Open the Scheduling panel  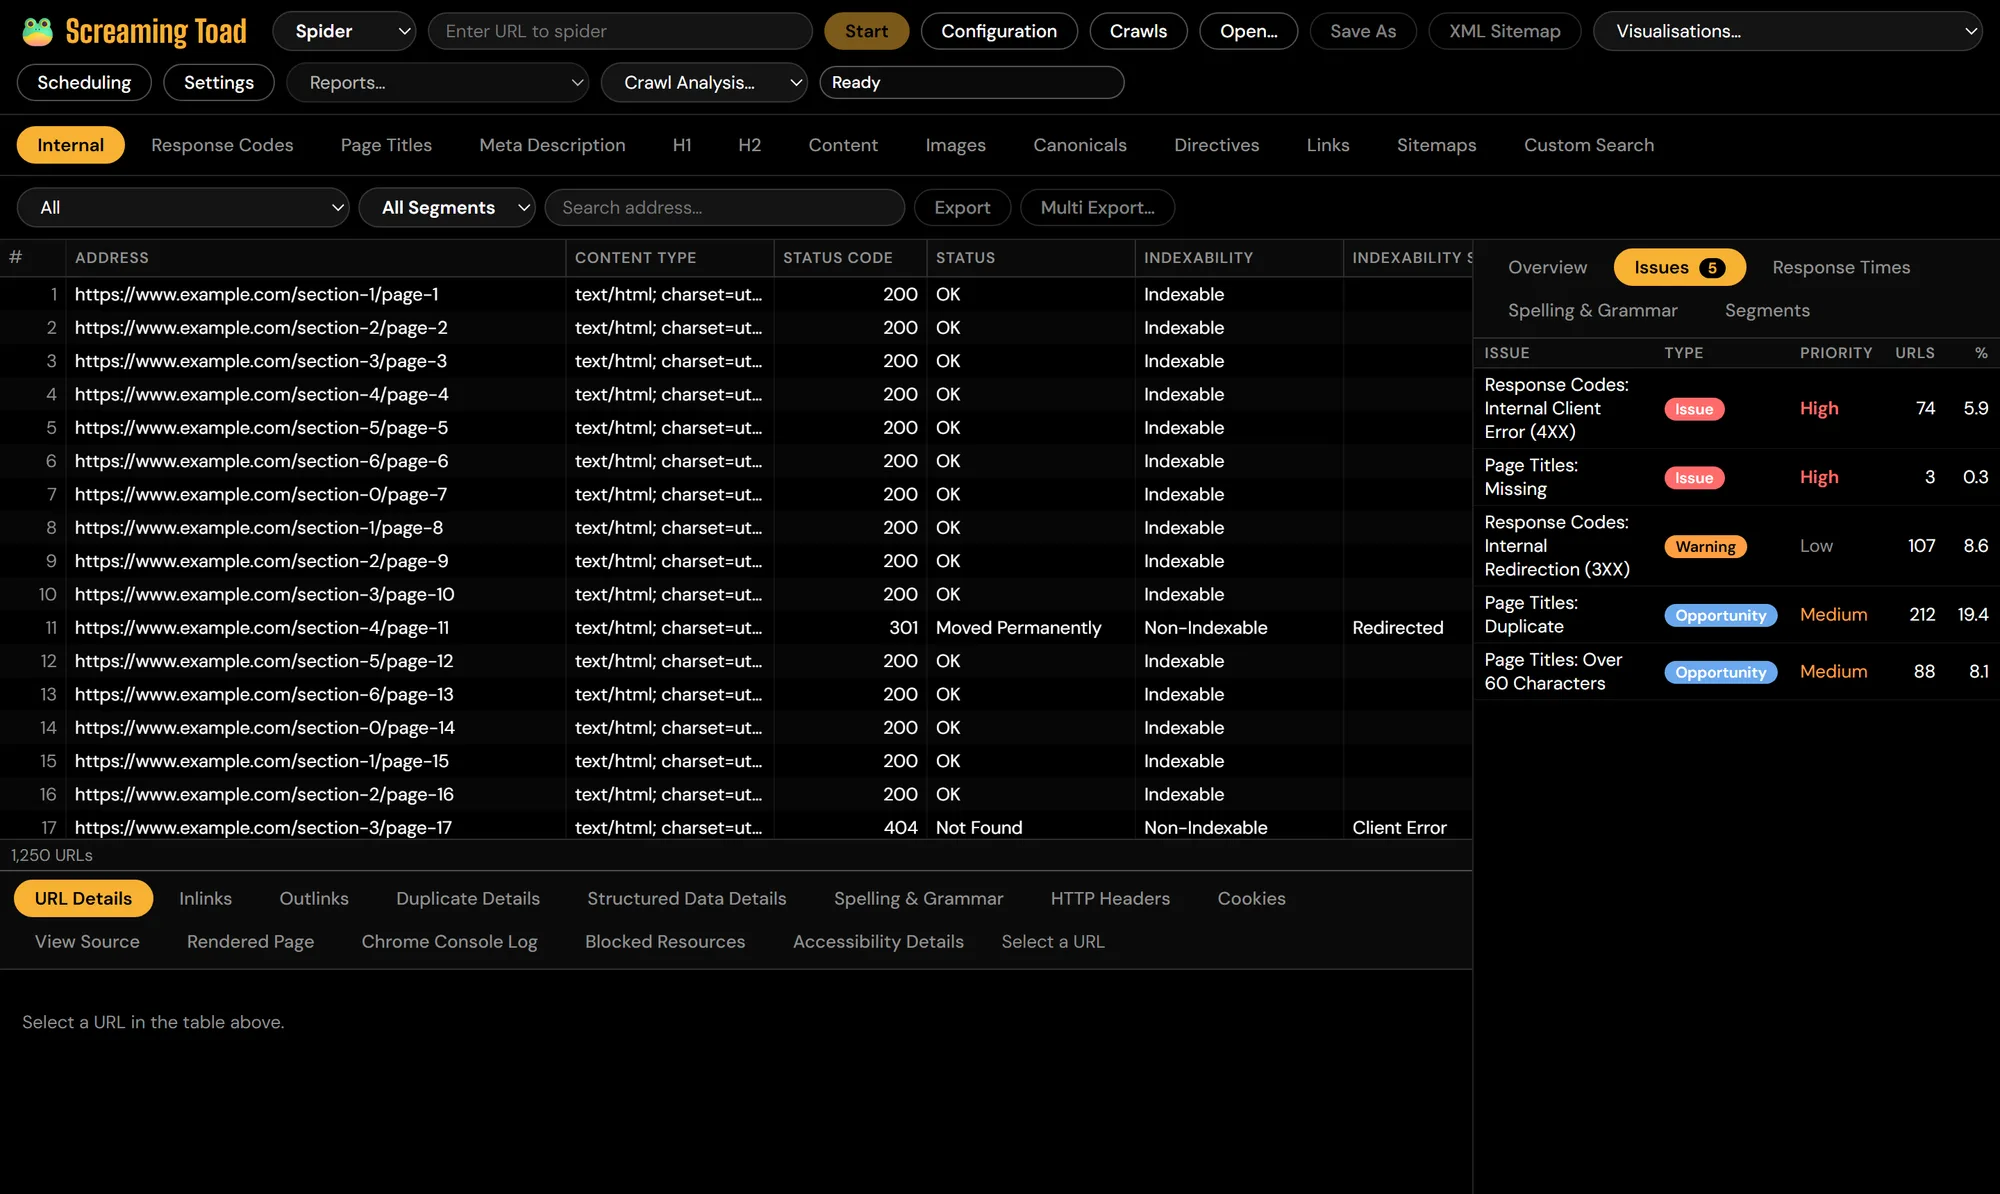(x=84, y=82)
